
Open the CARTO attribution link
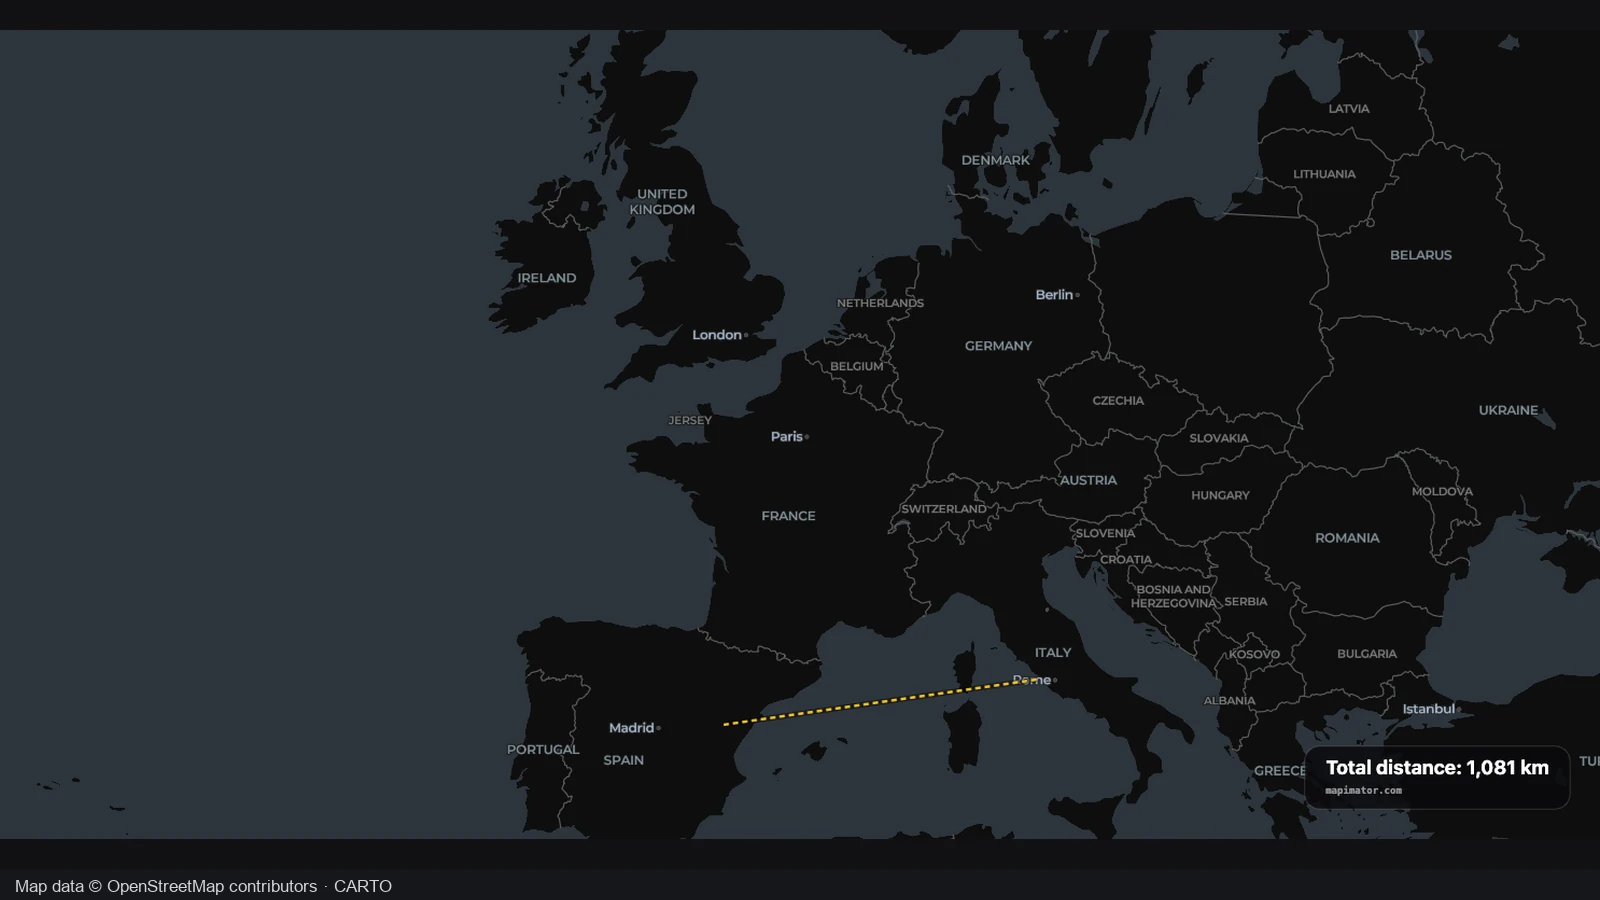tap(363, 886)
